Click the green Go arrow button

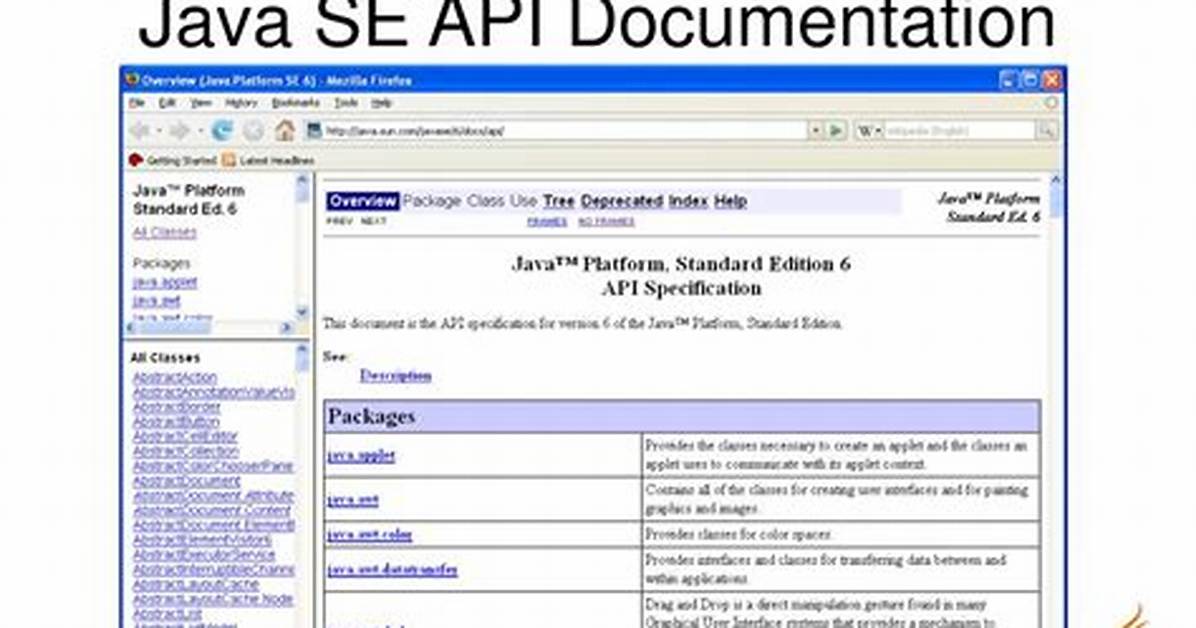pyautogui.click(x=836, y=130)
